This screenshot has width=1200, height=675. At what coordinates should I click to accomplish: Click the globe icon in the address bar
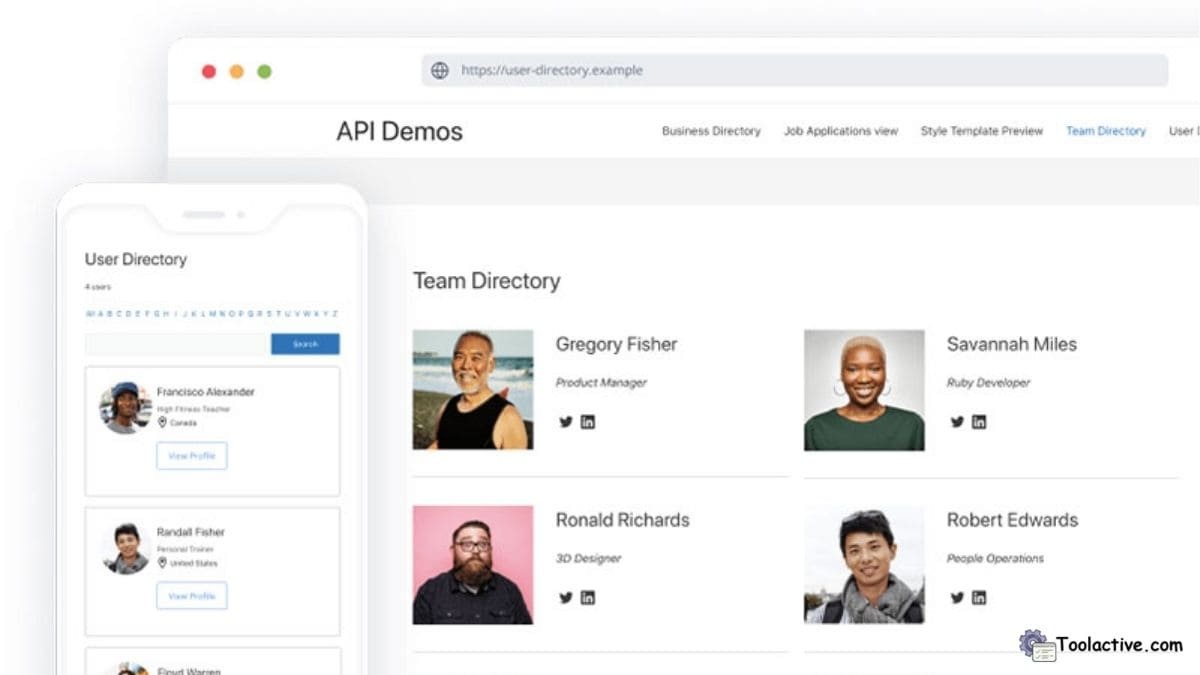tap(437, 70)
